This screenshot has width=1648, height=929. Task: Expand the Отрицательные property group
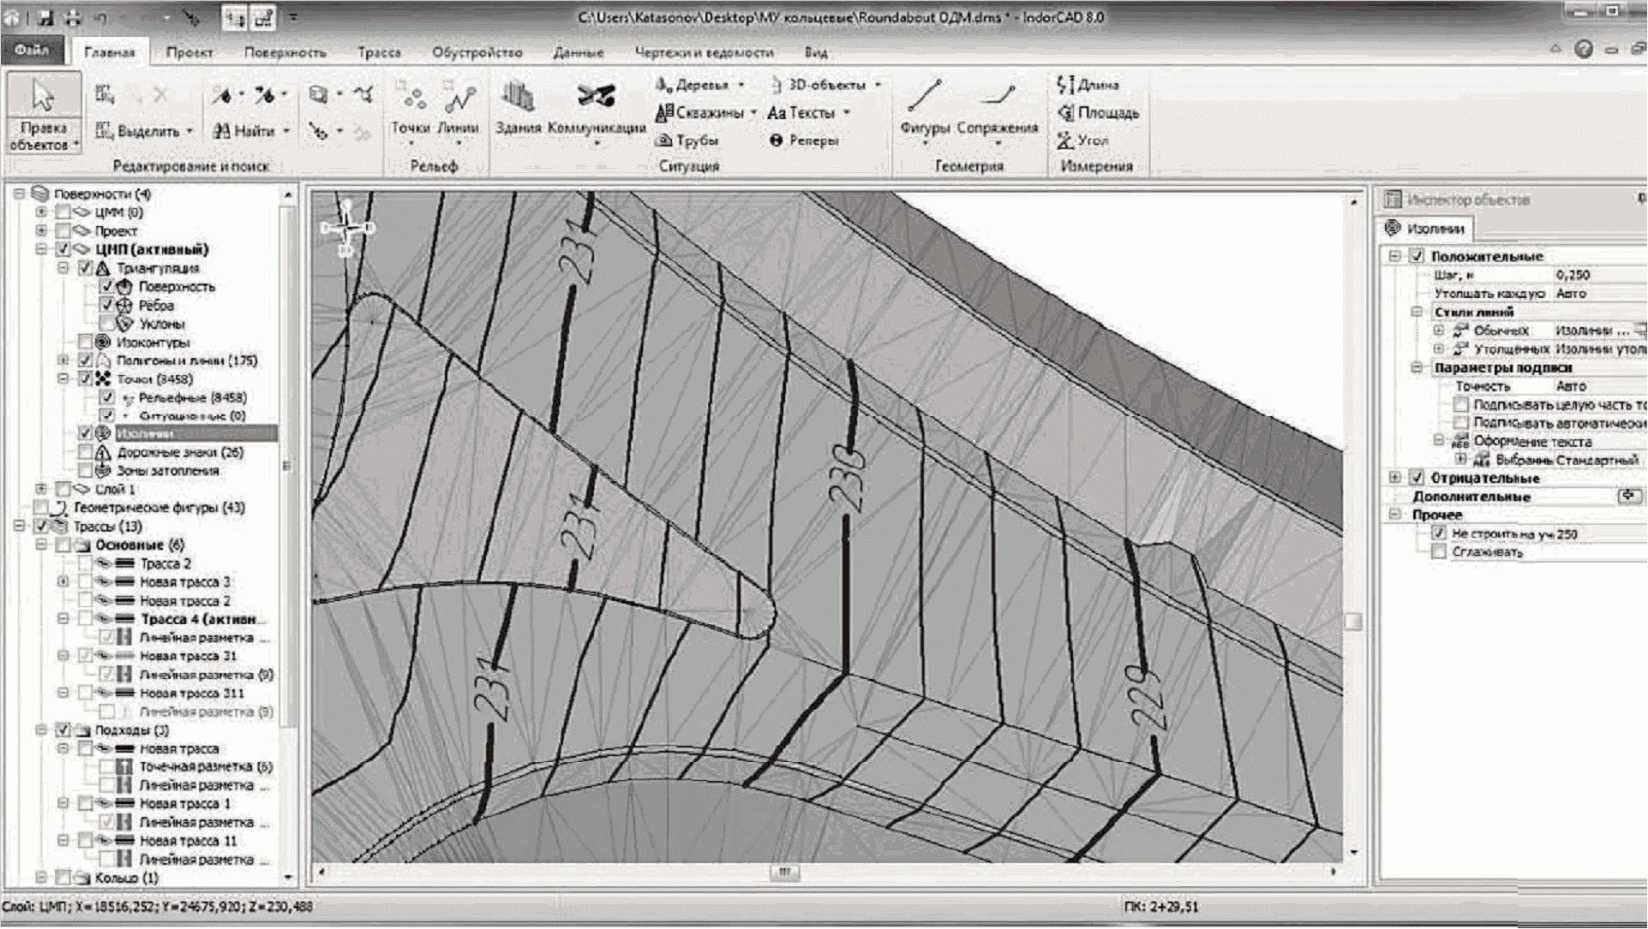pos(1395,478)
